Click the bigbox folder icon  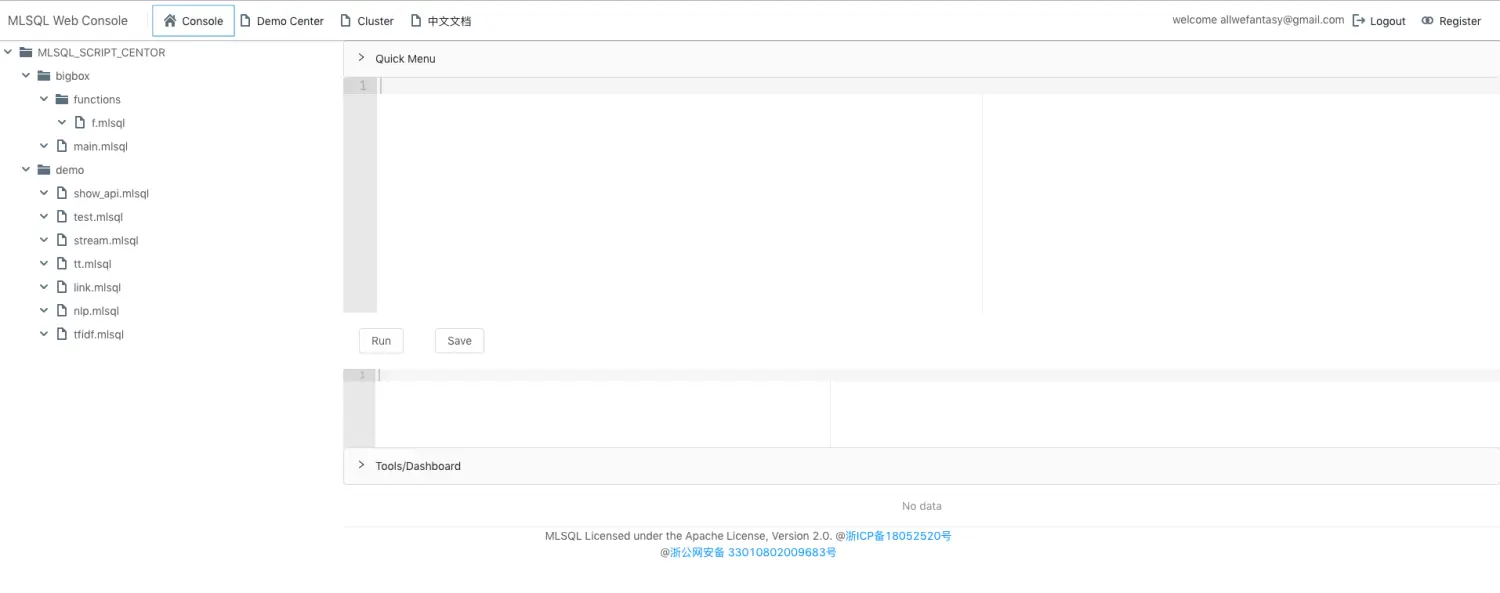(44, 76)
